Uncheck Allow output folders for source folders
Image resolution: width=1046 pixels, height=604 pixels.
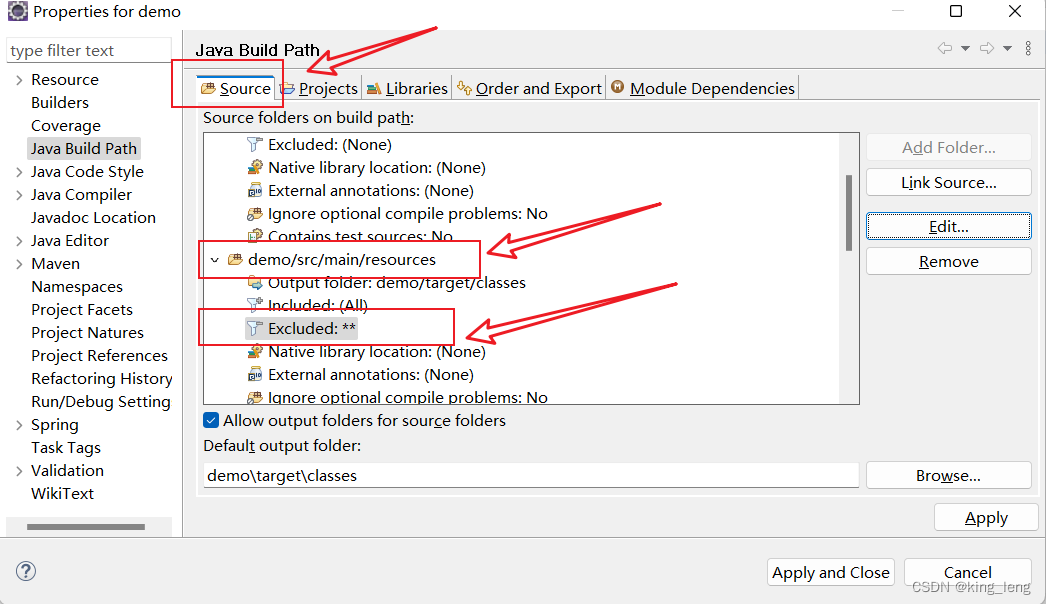(x=211, y=420)
